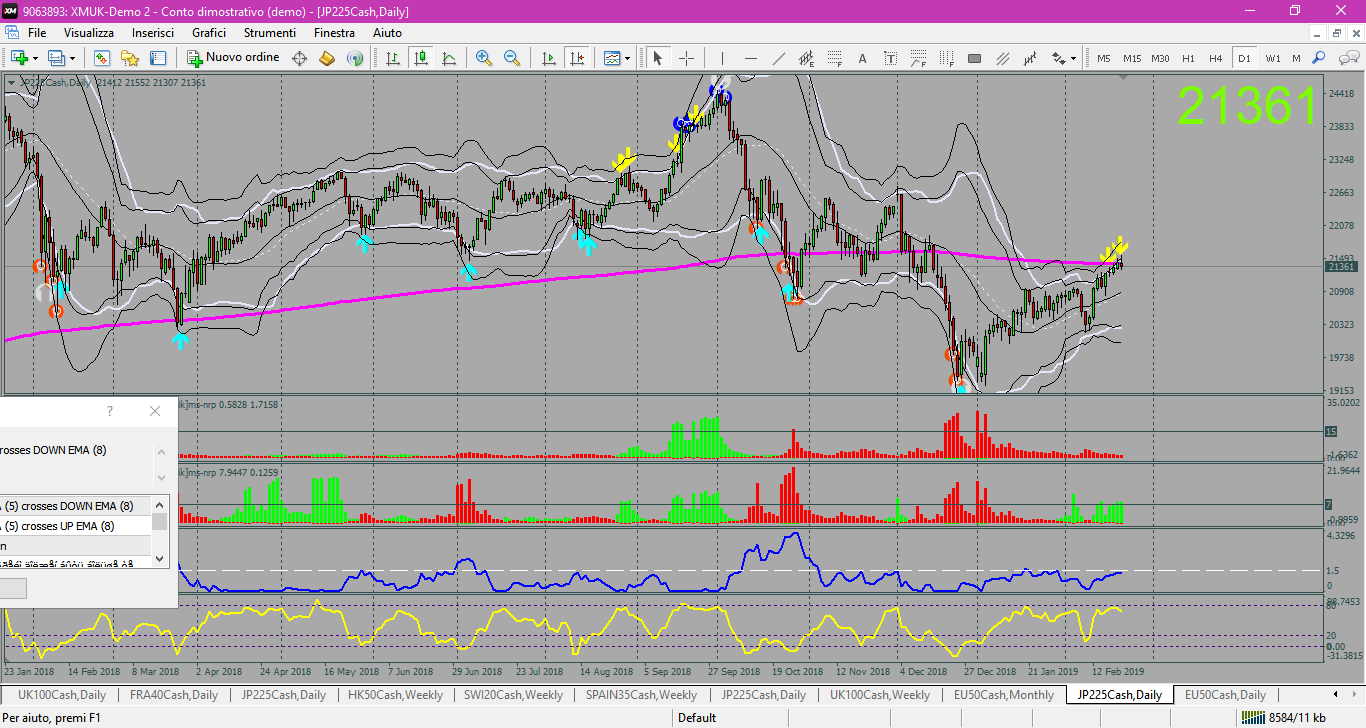Select the Andrews Pitchfork lines tool
Screen dimensions: 1366x728
click(1002, 58)
